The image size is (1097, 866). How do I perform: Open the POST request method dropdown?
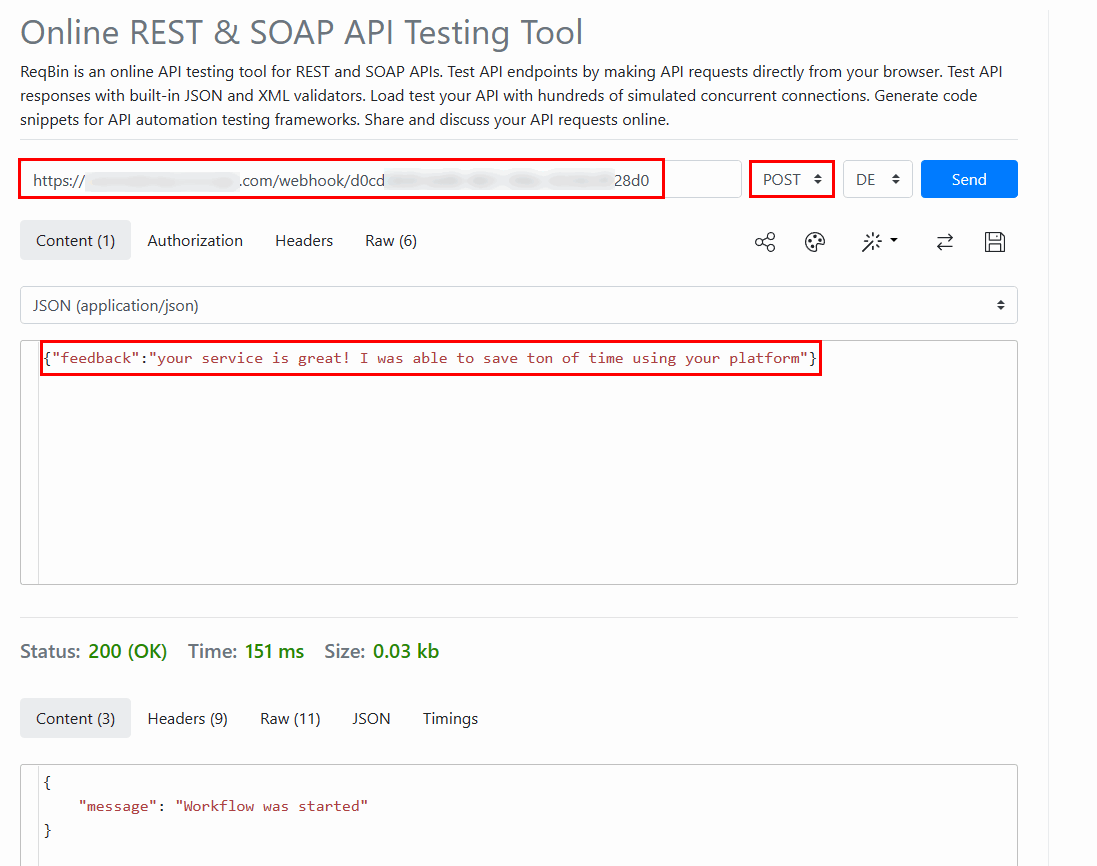pyautogui.click(x=792, y=179)
